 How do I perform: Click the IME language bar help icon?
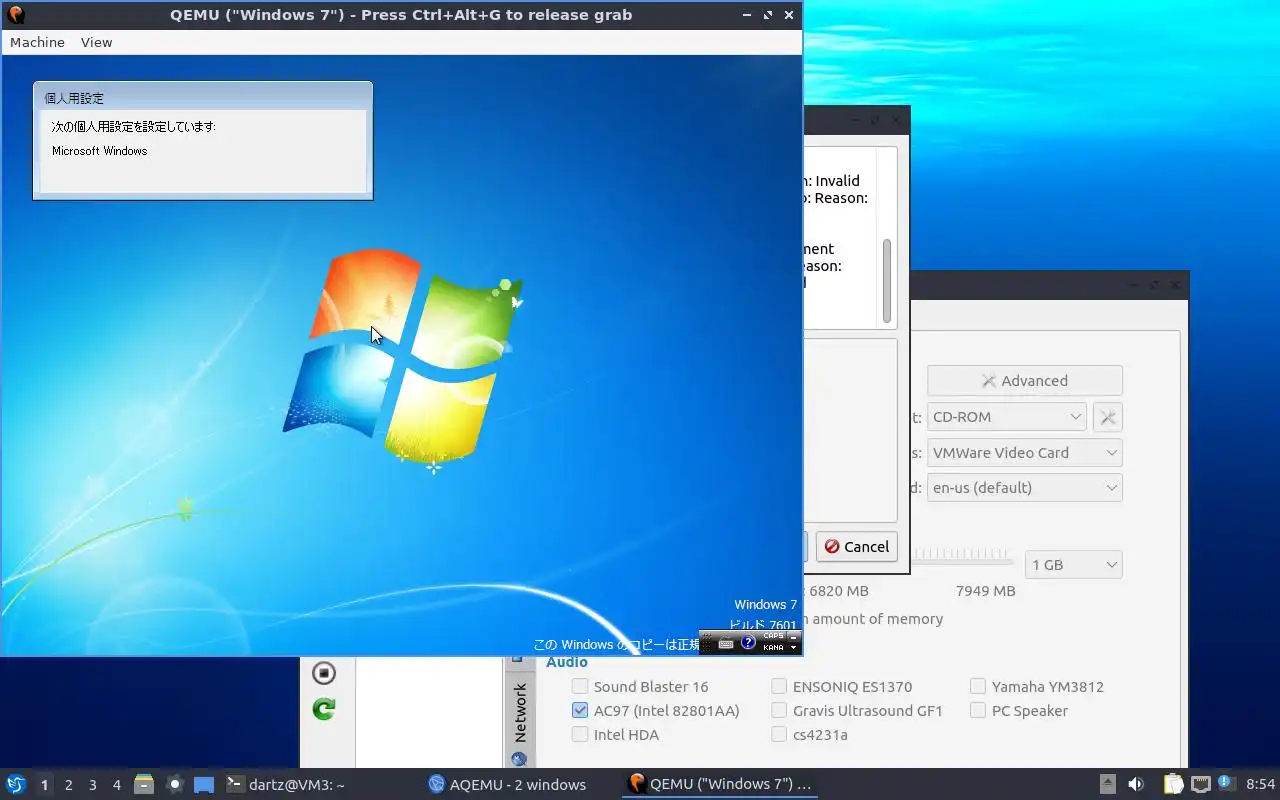click(748, 643)
